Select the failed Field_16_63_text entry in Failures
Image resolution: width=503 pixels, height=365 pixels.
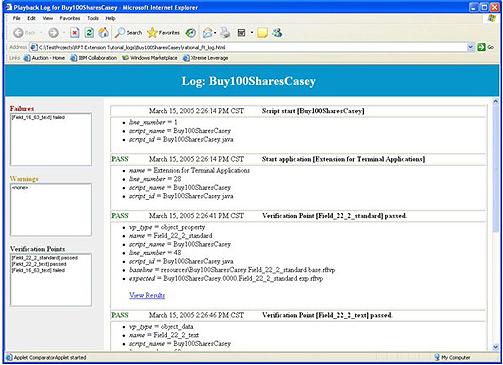click(x=38, y=117)
